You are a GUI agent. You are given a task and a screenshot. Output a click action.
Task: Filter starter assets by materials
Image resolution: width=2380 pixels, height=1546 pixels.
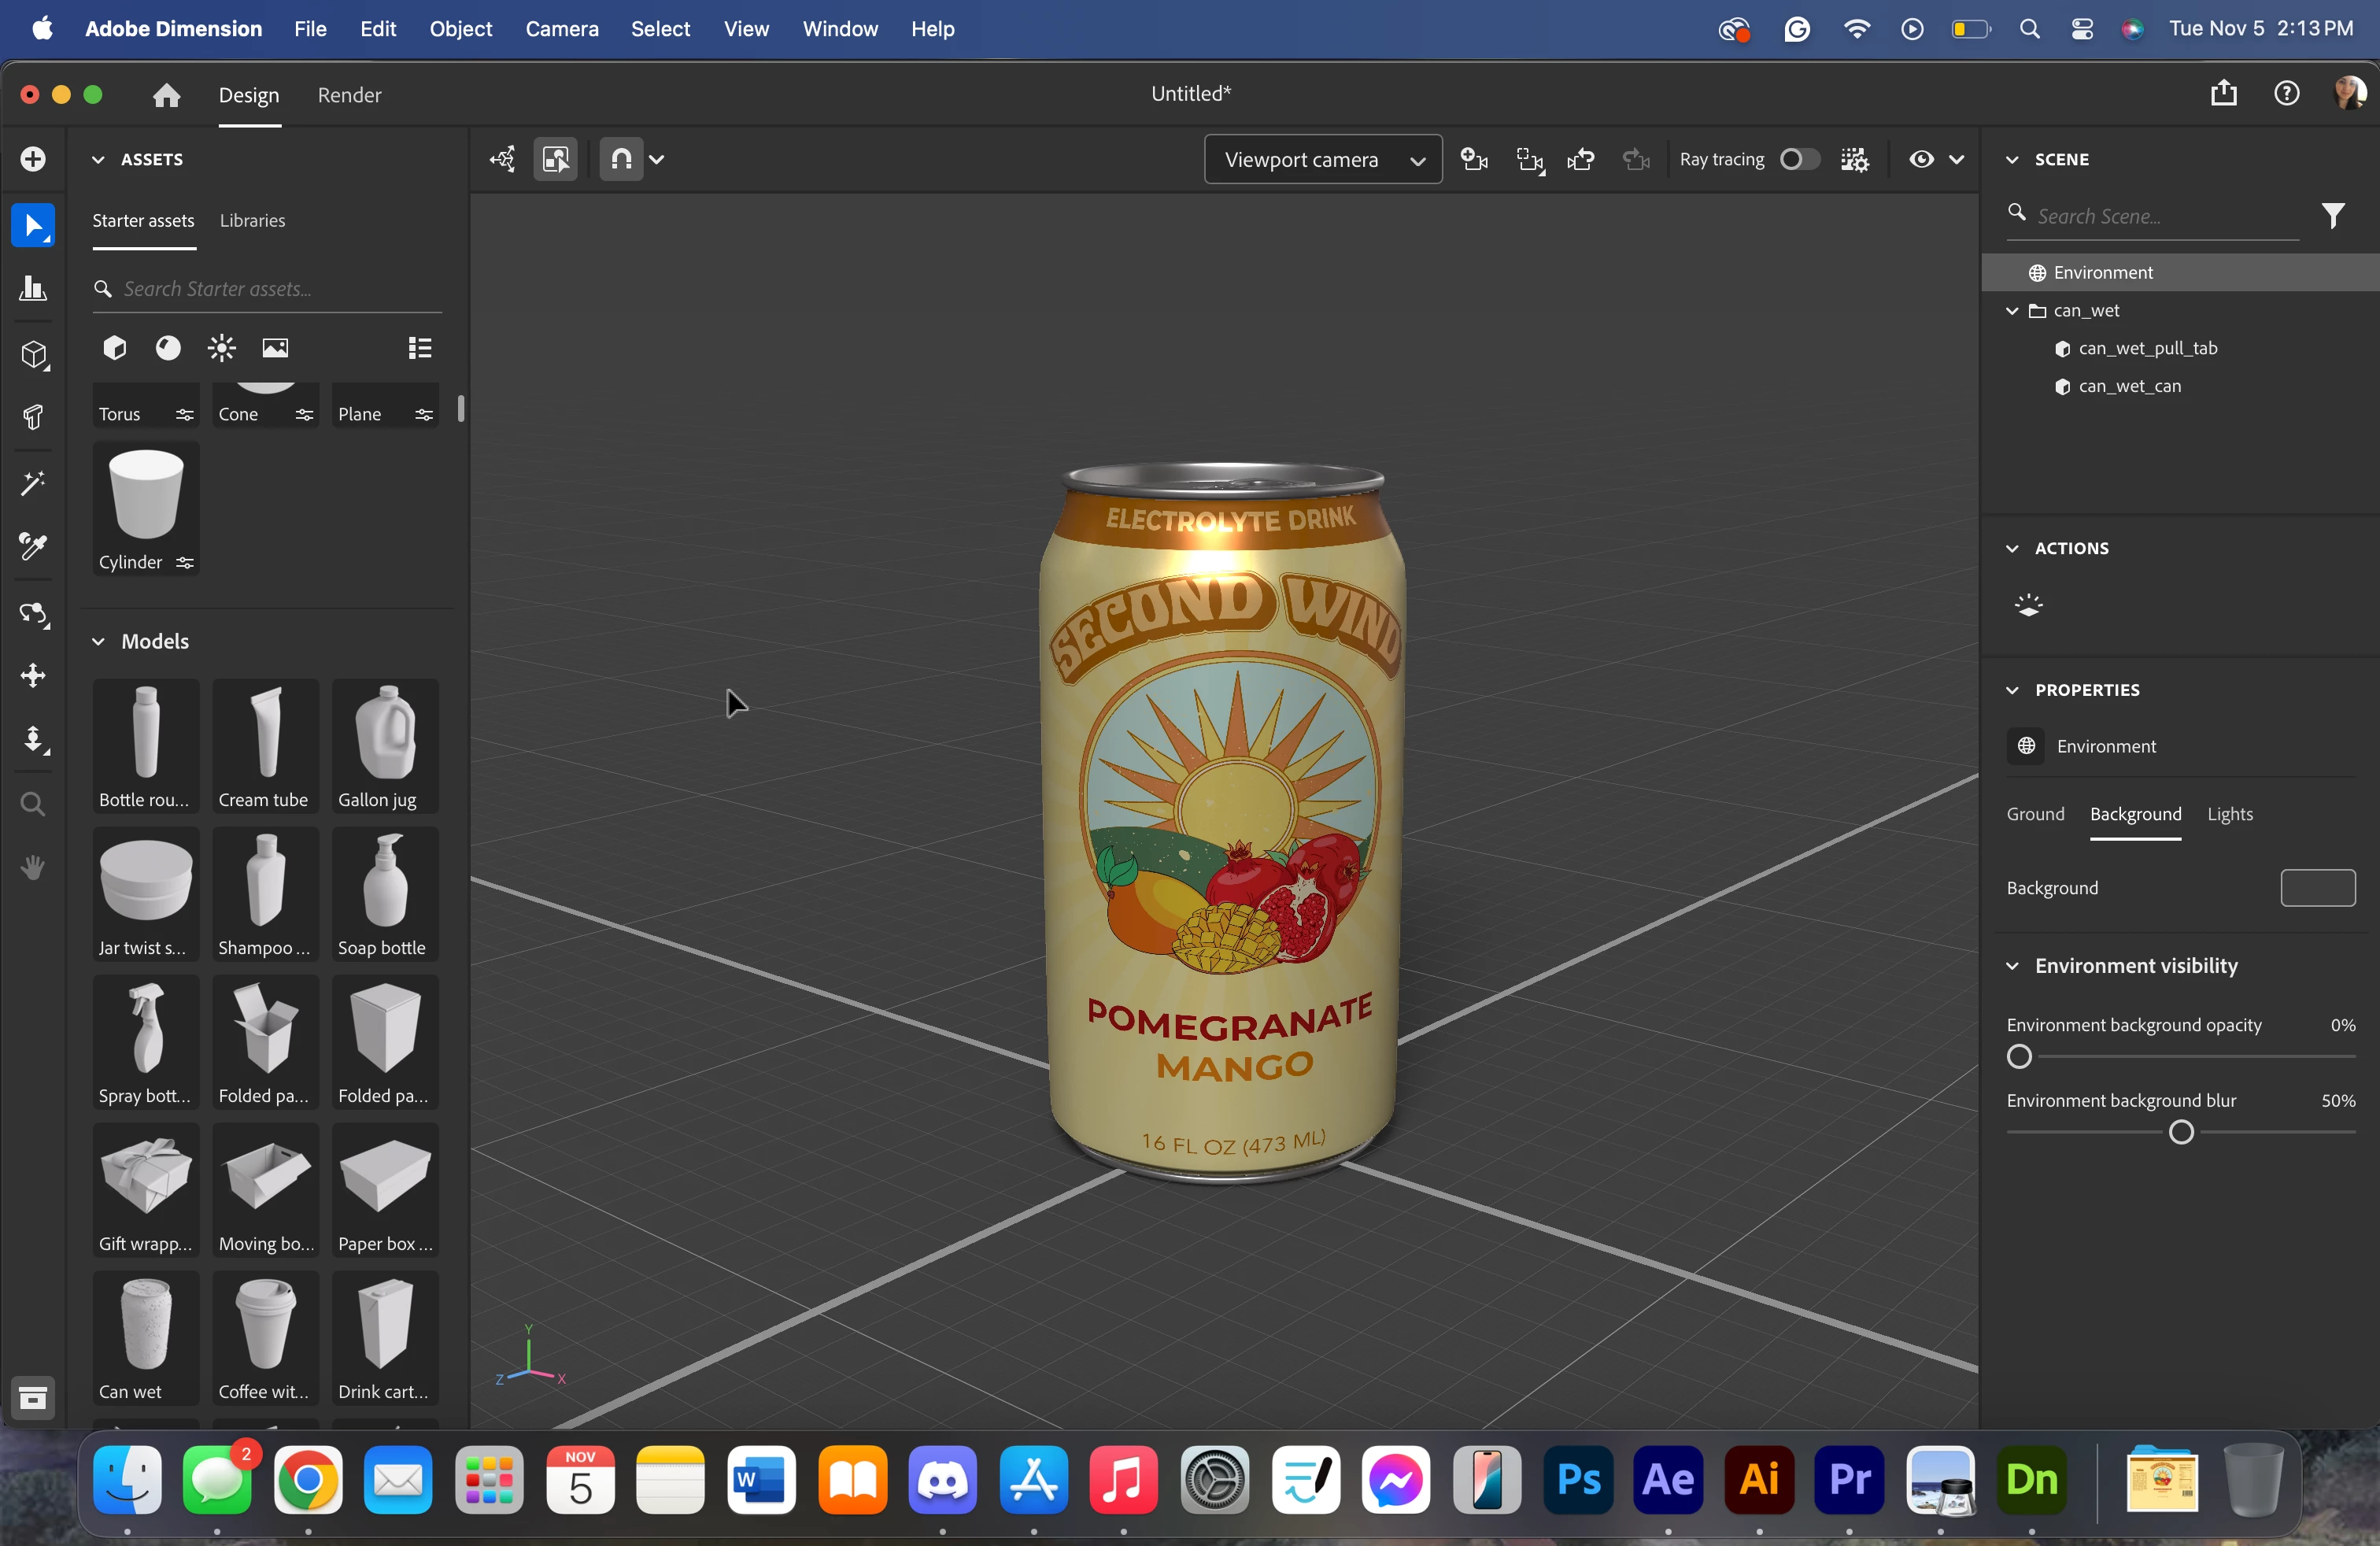tap(168, 348)
